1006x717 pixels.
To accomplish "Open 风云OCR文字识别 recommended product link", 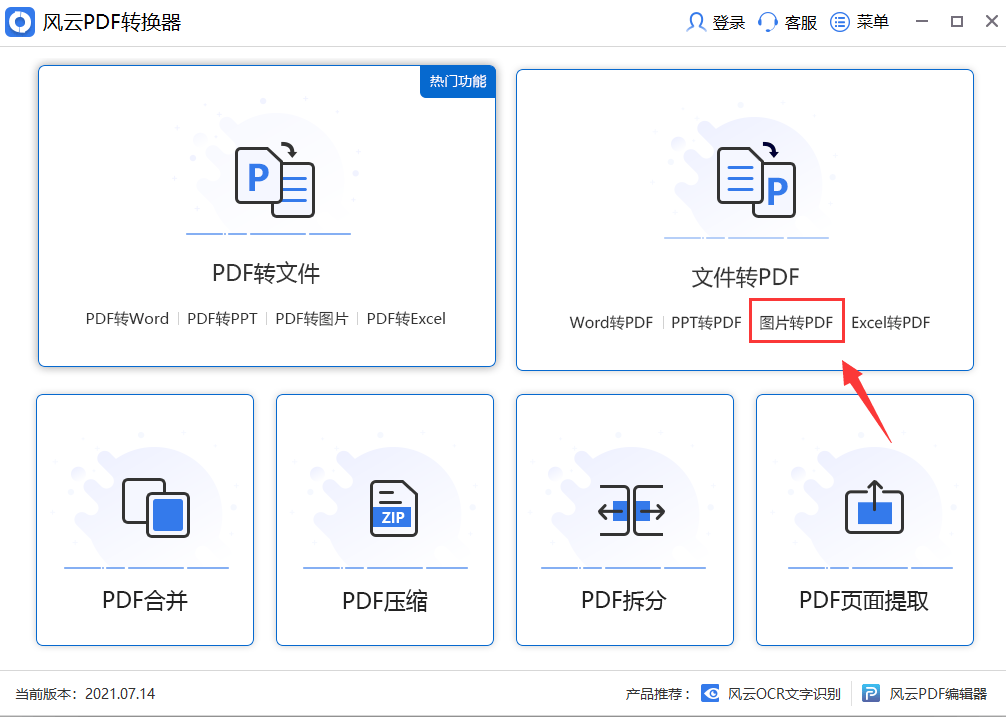I will [784, 694].
